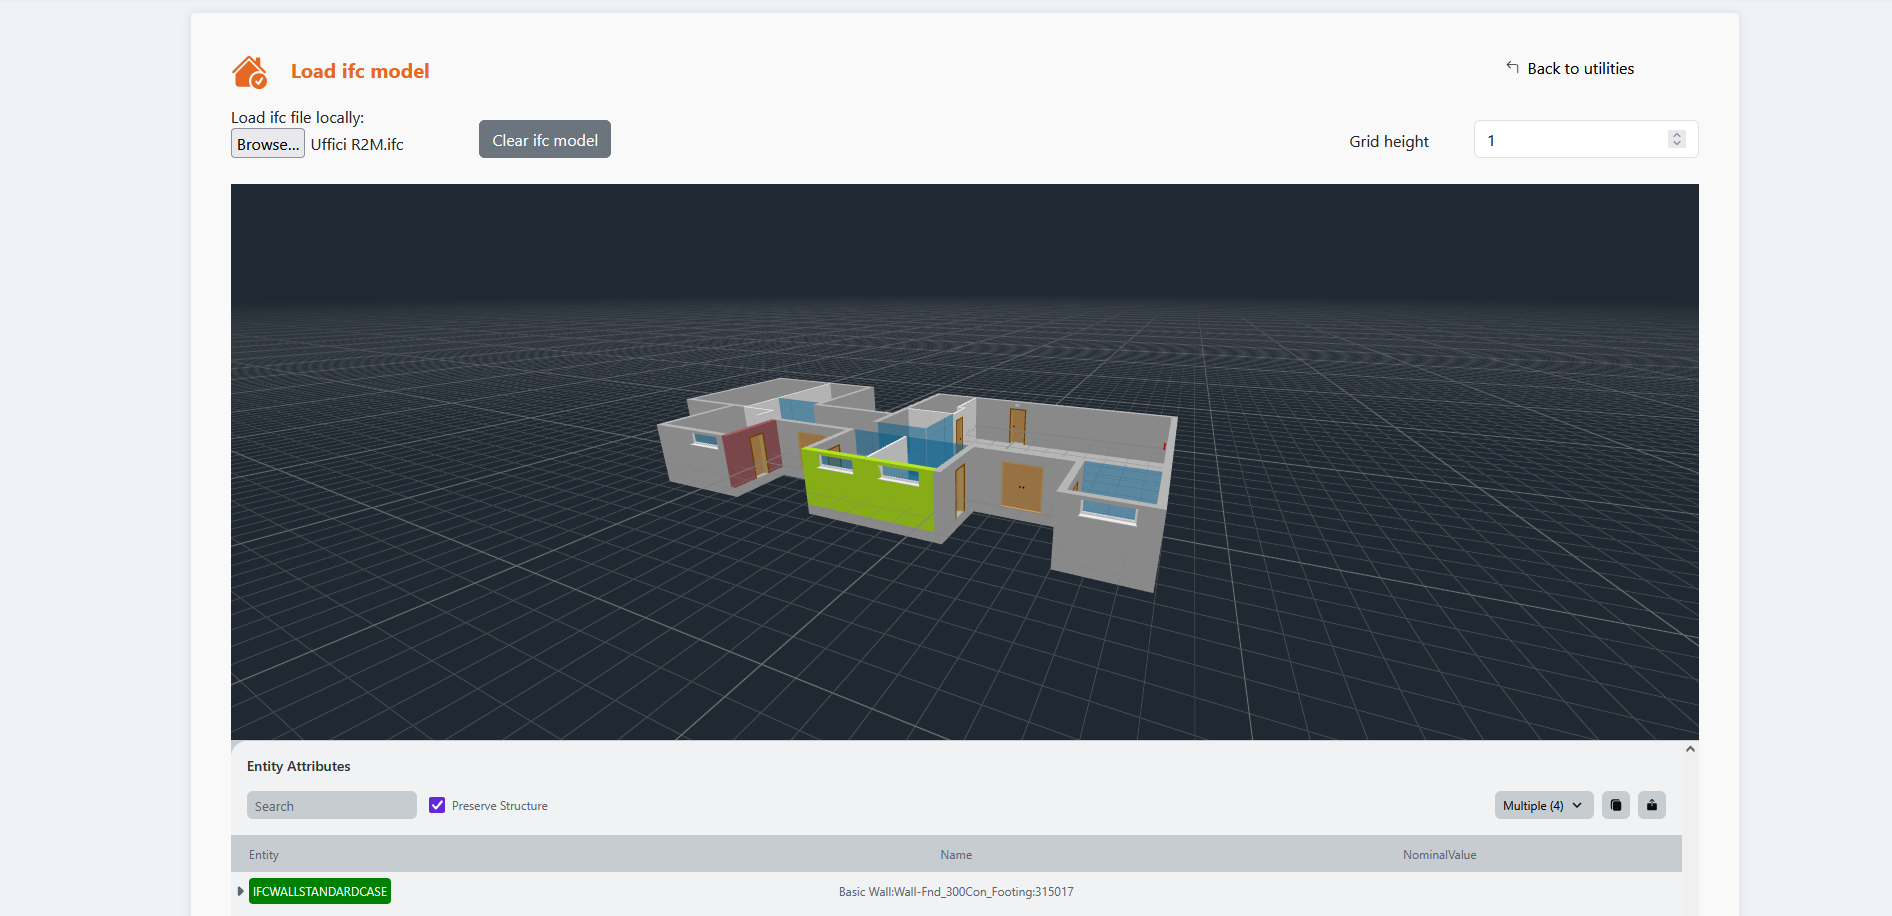Expand the IFCWALLSTANDARDCASE row

pos(240,891)
